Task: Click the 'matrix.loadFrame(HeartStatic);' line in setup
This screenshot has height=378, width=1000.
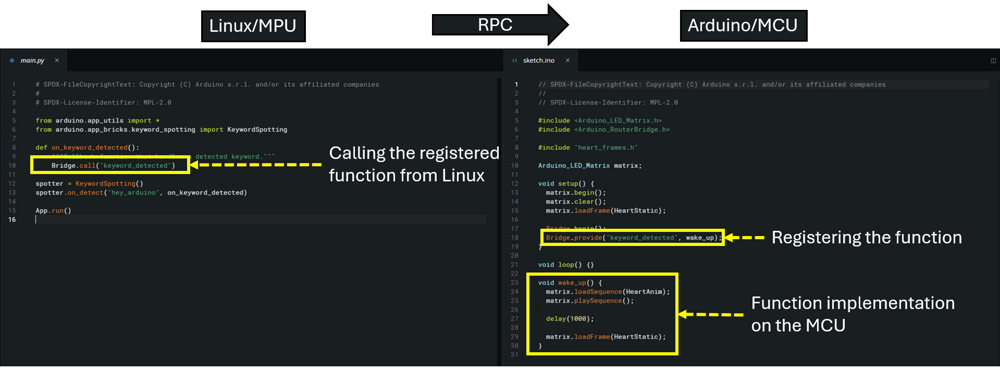Action: (x=606, y=210)
